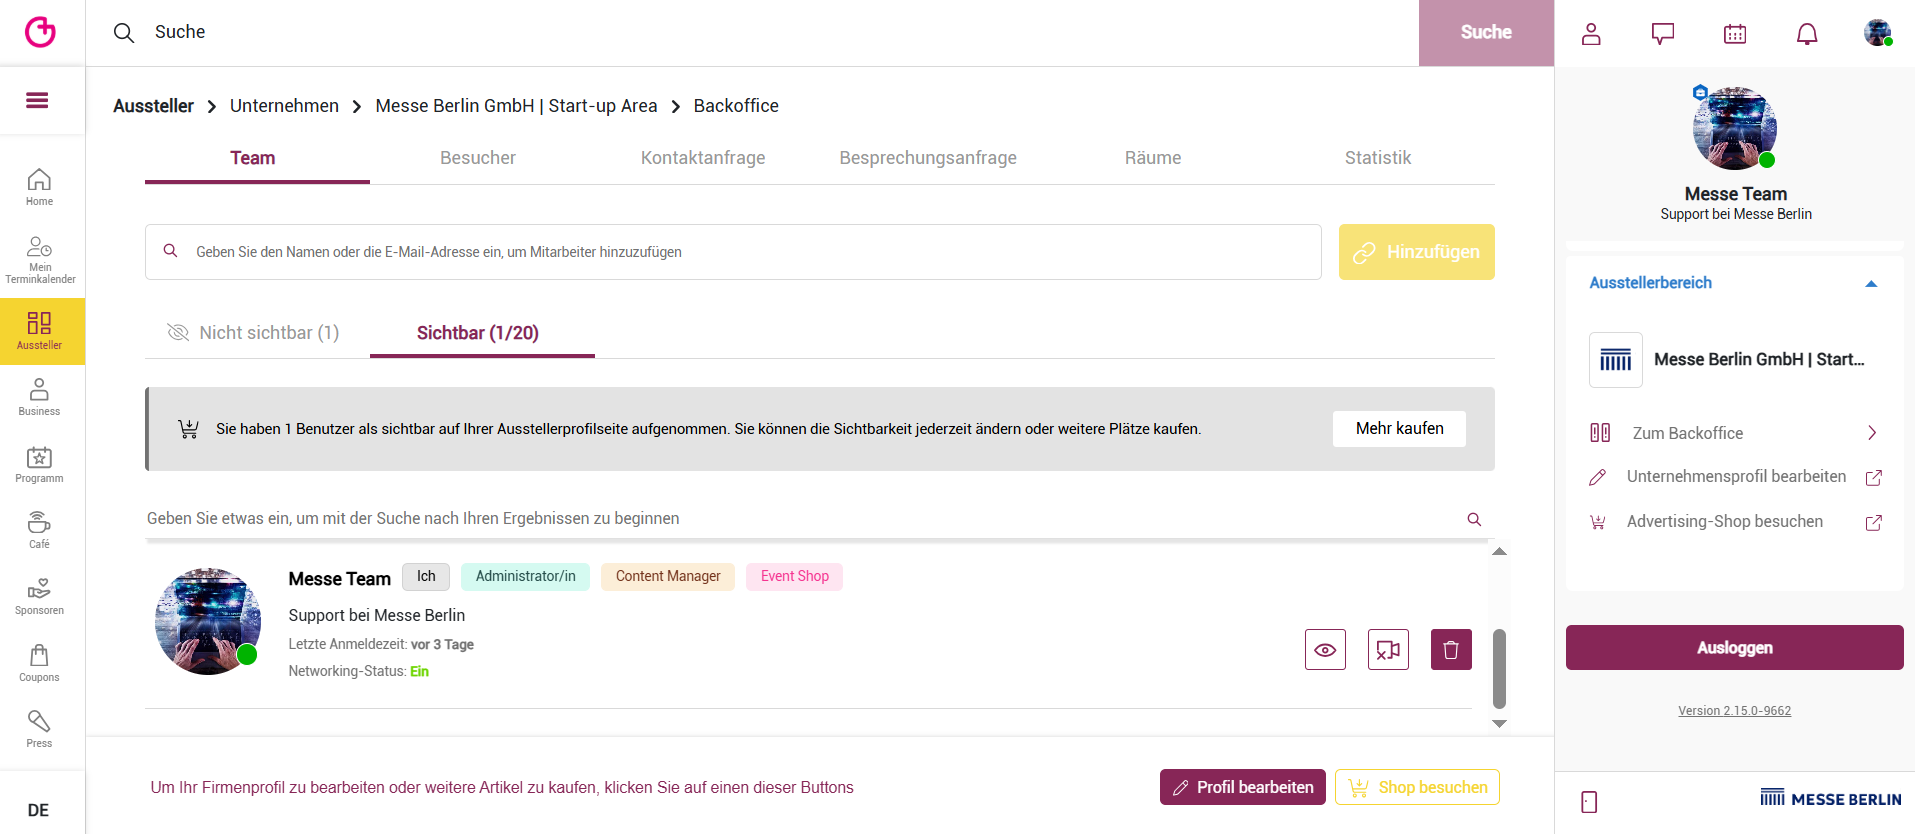Switch language via the DE selector
1915x834 pixels.
38,810
